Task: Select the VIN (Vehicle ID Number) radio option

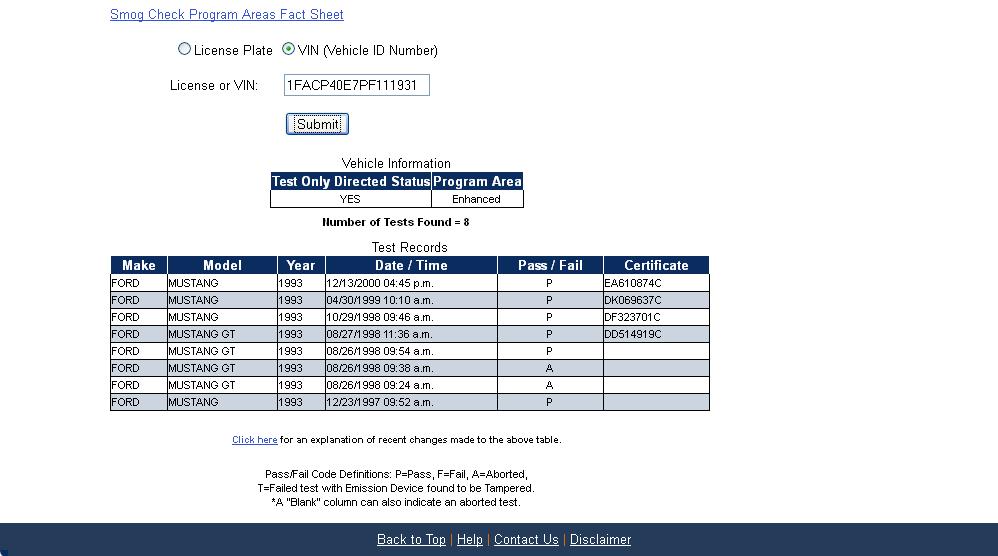Action: tap(289, 49)
